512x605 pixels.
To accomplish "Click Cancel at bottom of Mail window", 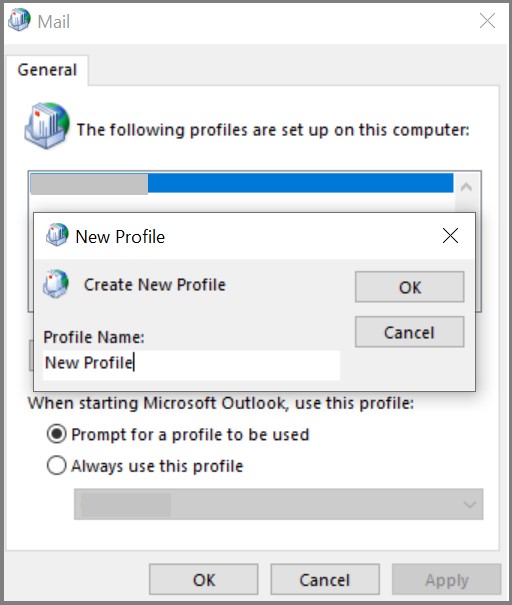I will (325, 580).
